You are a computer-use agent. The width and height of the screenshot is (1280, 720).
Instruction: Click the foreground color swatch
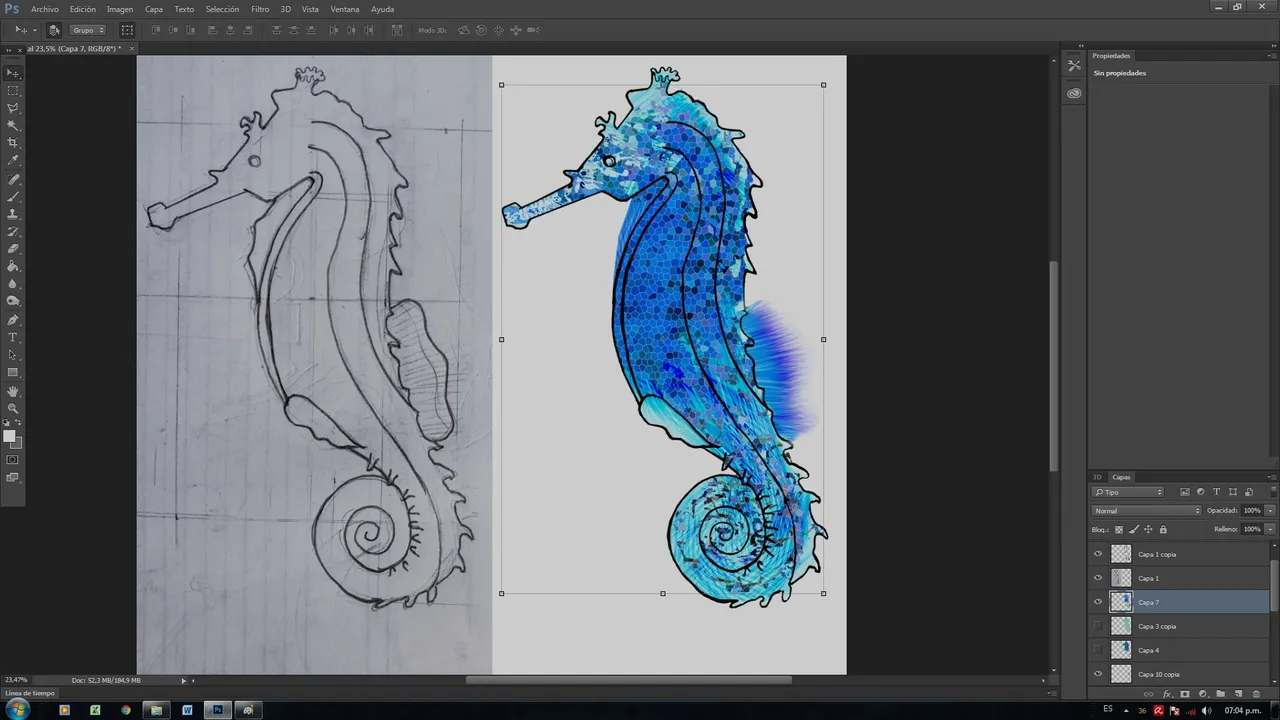[9, 436]
